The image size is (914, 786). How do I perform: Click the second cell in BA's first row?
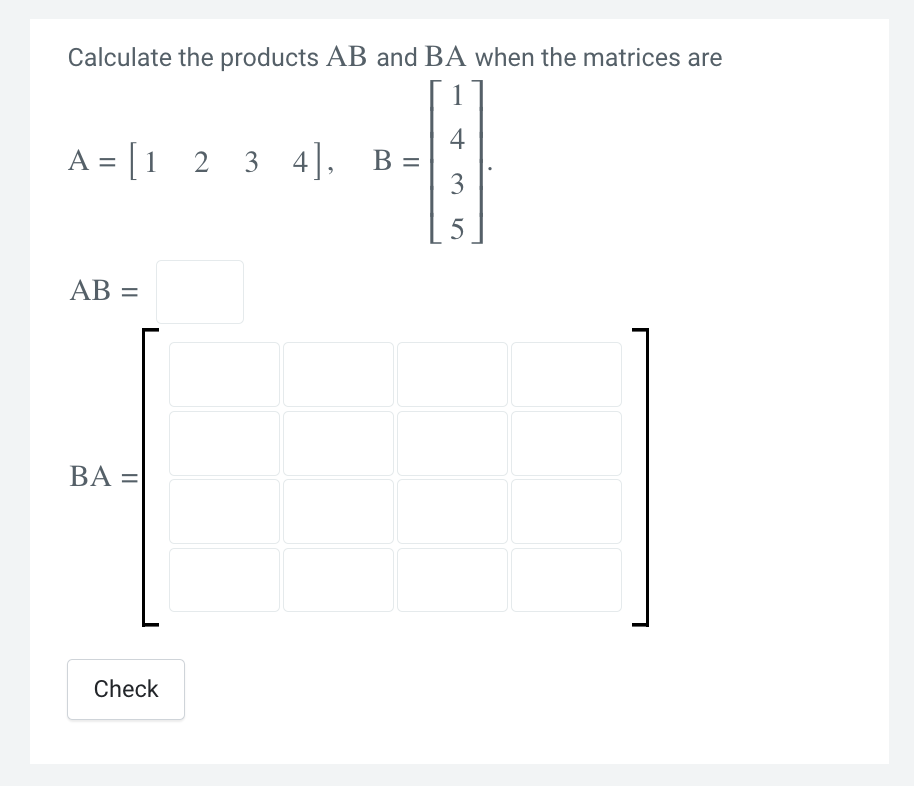[x=338, y=374]
